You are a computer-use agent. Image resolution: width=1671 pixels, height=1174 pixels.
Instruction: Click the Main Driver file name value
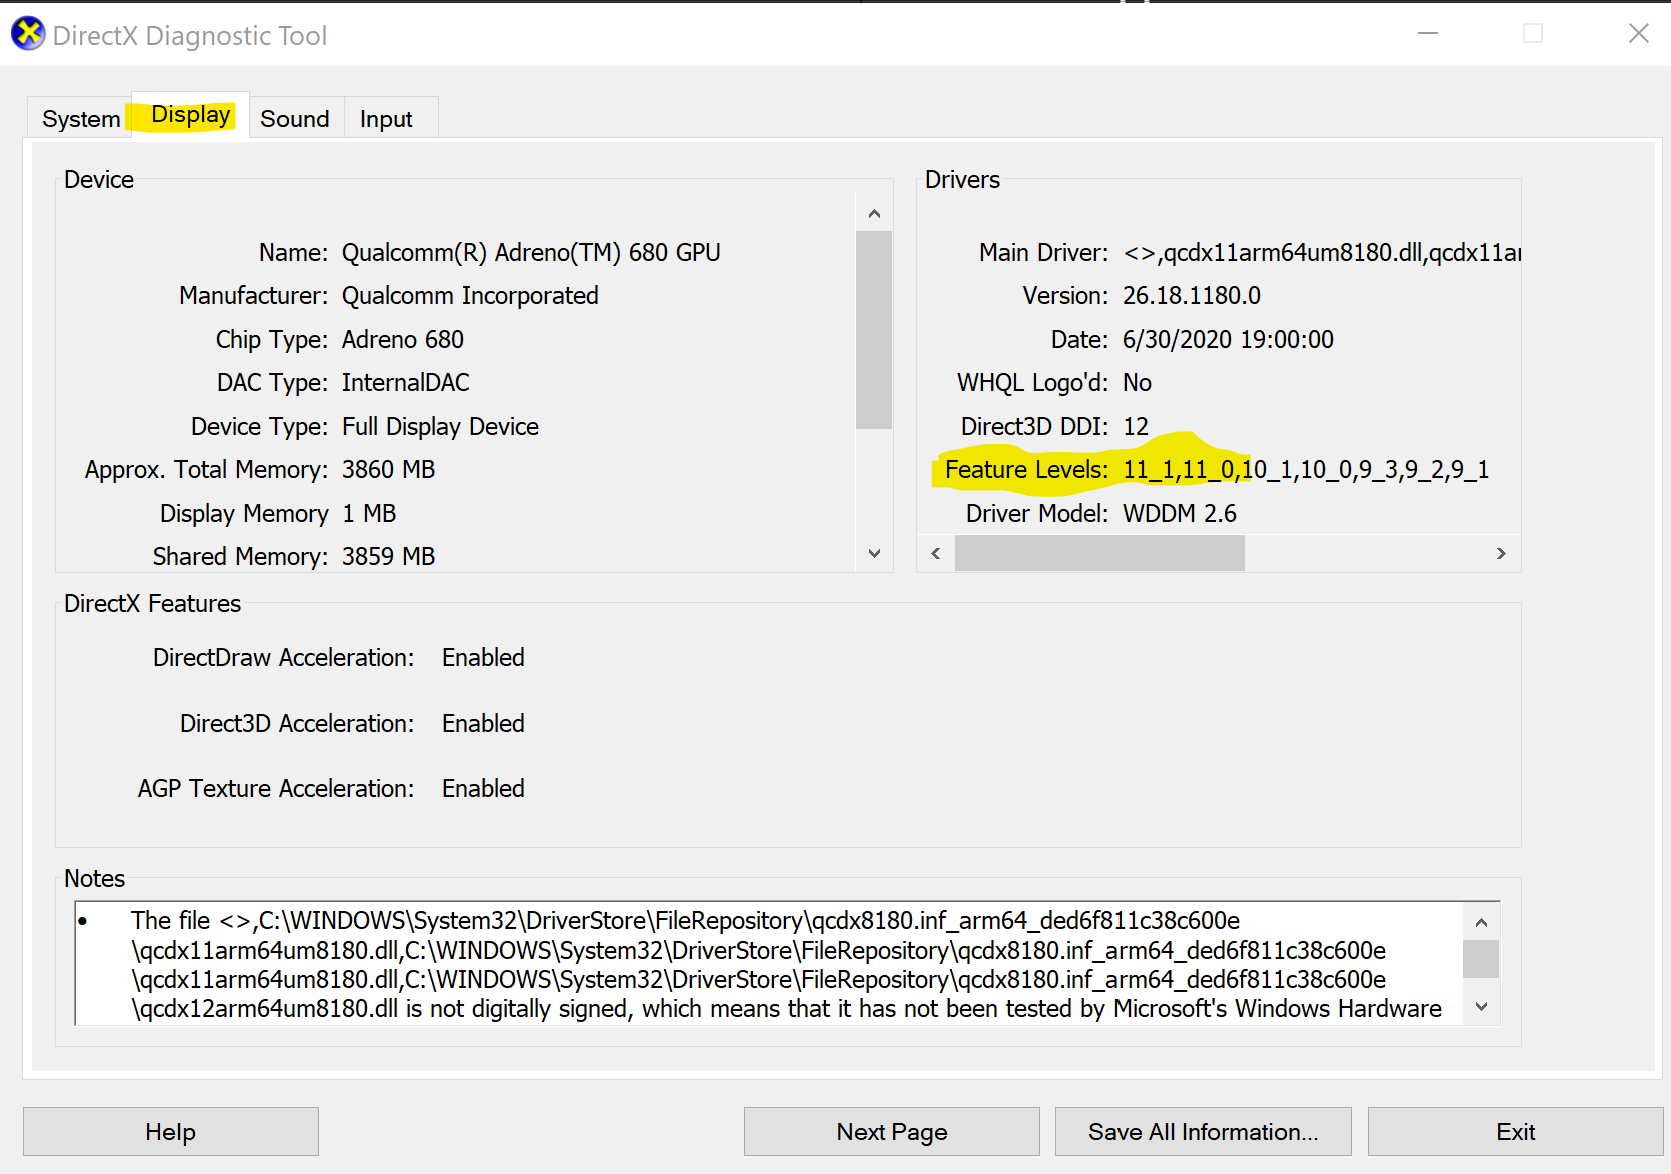(1322, 253)
